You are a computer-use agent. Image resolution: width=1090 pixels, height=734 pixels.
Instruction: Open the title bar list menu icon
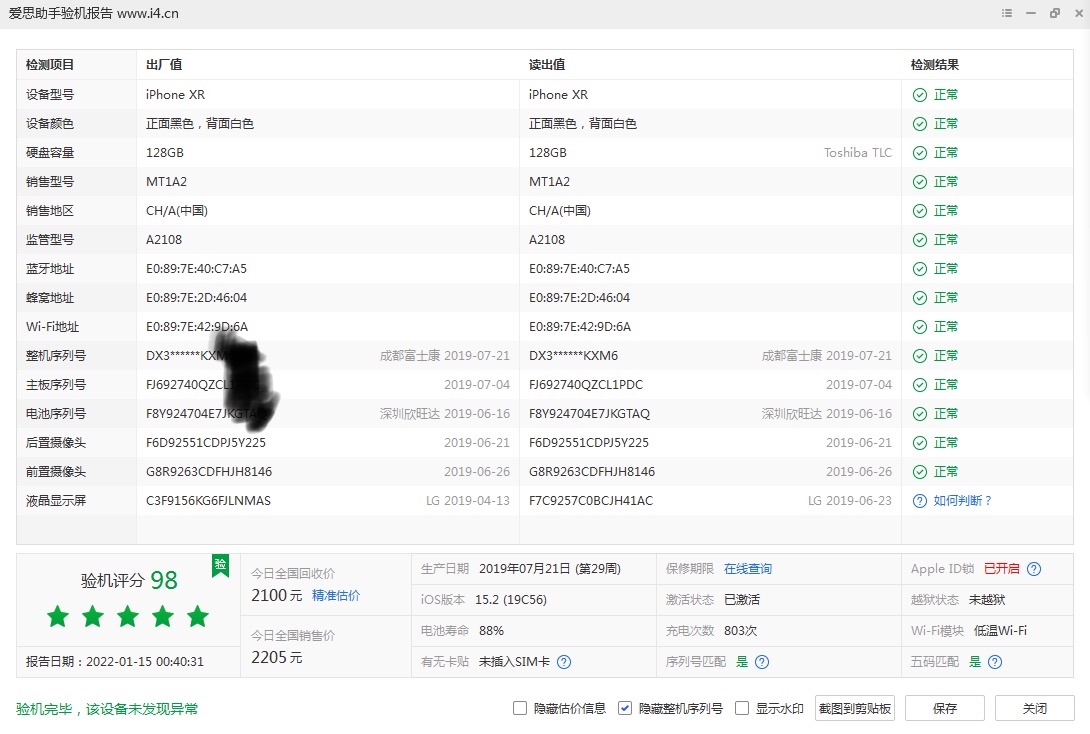(x=1007, y=13)
